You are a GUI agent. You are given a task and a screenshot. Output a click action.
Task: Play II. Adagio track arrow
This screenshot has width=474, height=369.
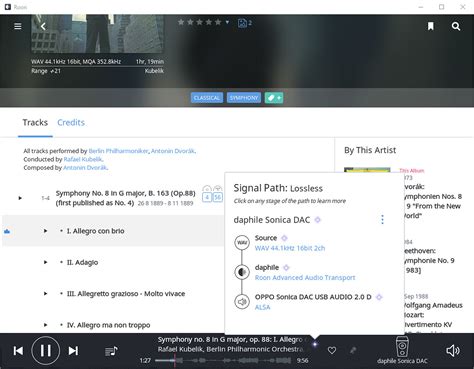coord(45,262)
